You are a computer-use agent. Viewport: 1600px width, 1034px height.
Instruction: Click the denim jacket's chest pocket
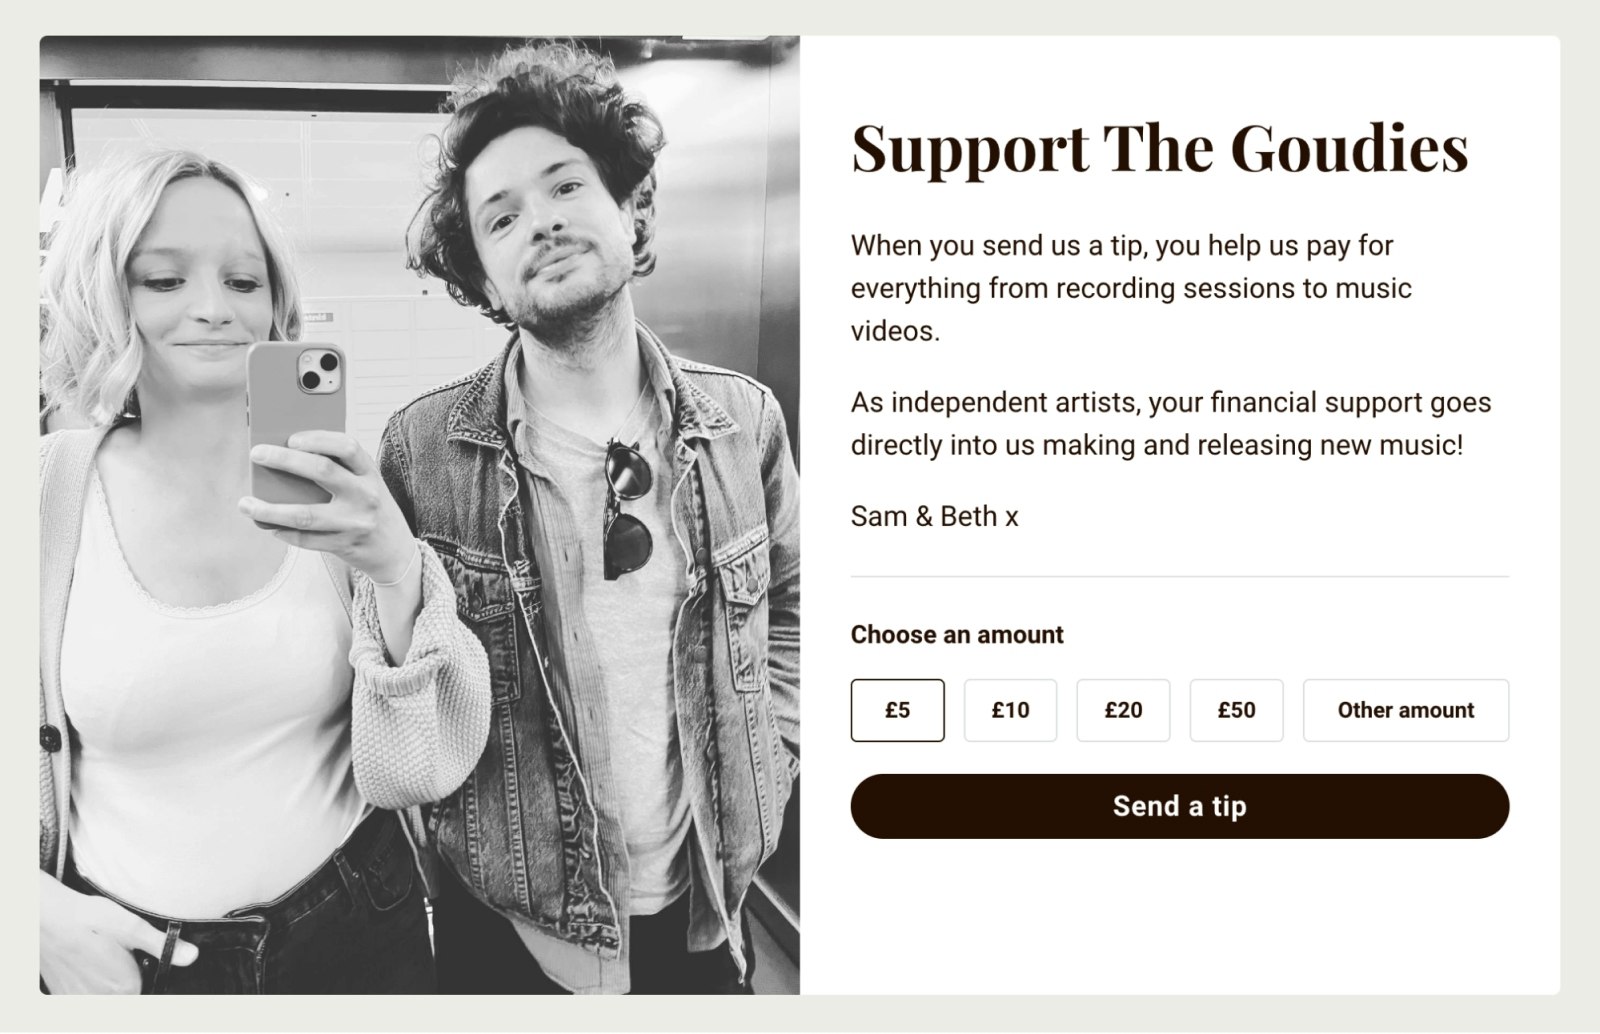coord(744,590)
